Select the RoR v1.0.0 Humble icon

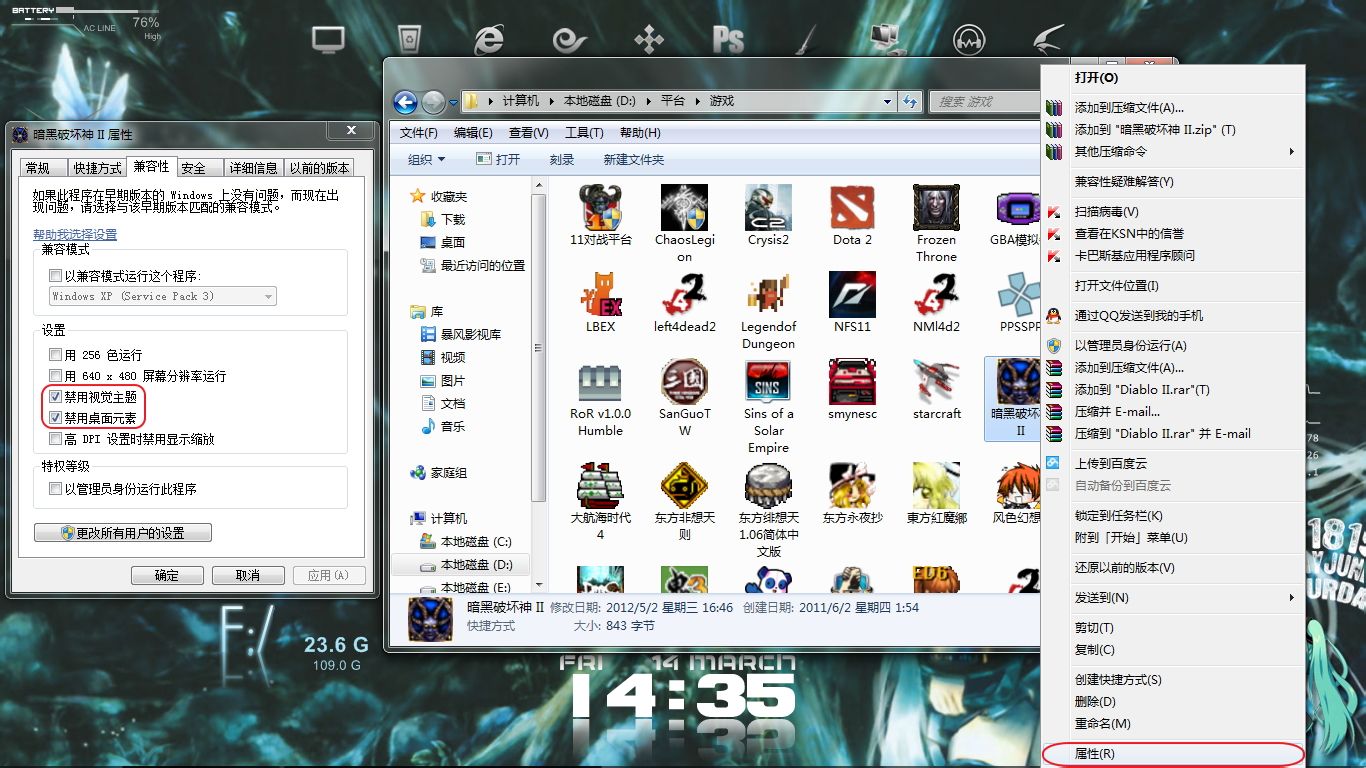[x=601, y=382]
